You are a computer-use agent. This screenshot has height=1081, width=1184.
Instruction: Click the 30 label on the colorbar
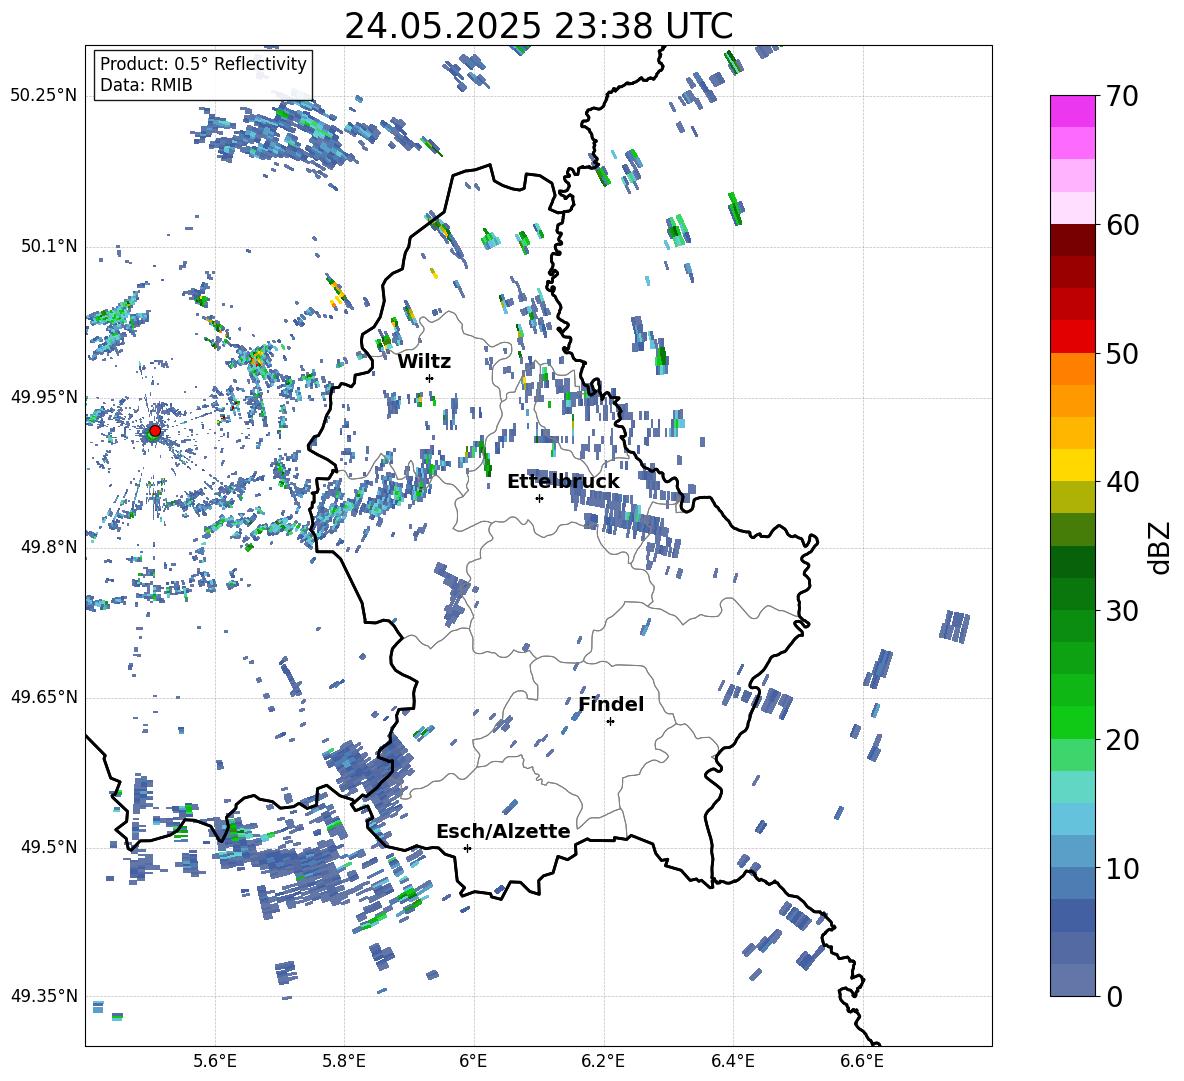click(x=1122, y=611)
